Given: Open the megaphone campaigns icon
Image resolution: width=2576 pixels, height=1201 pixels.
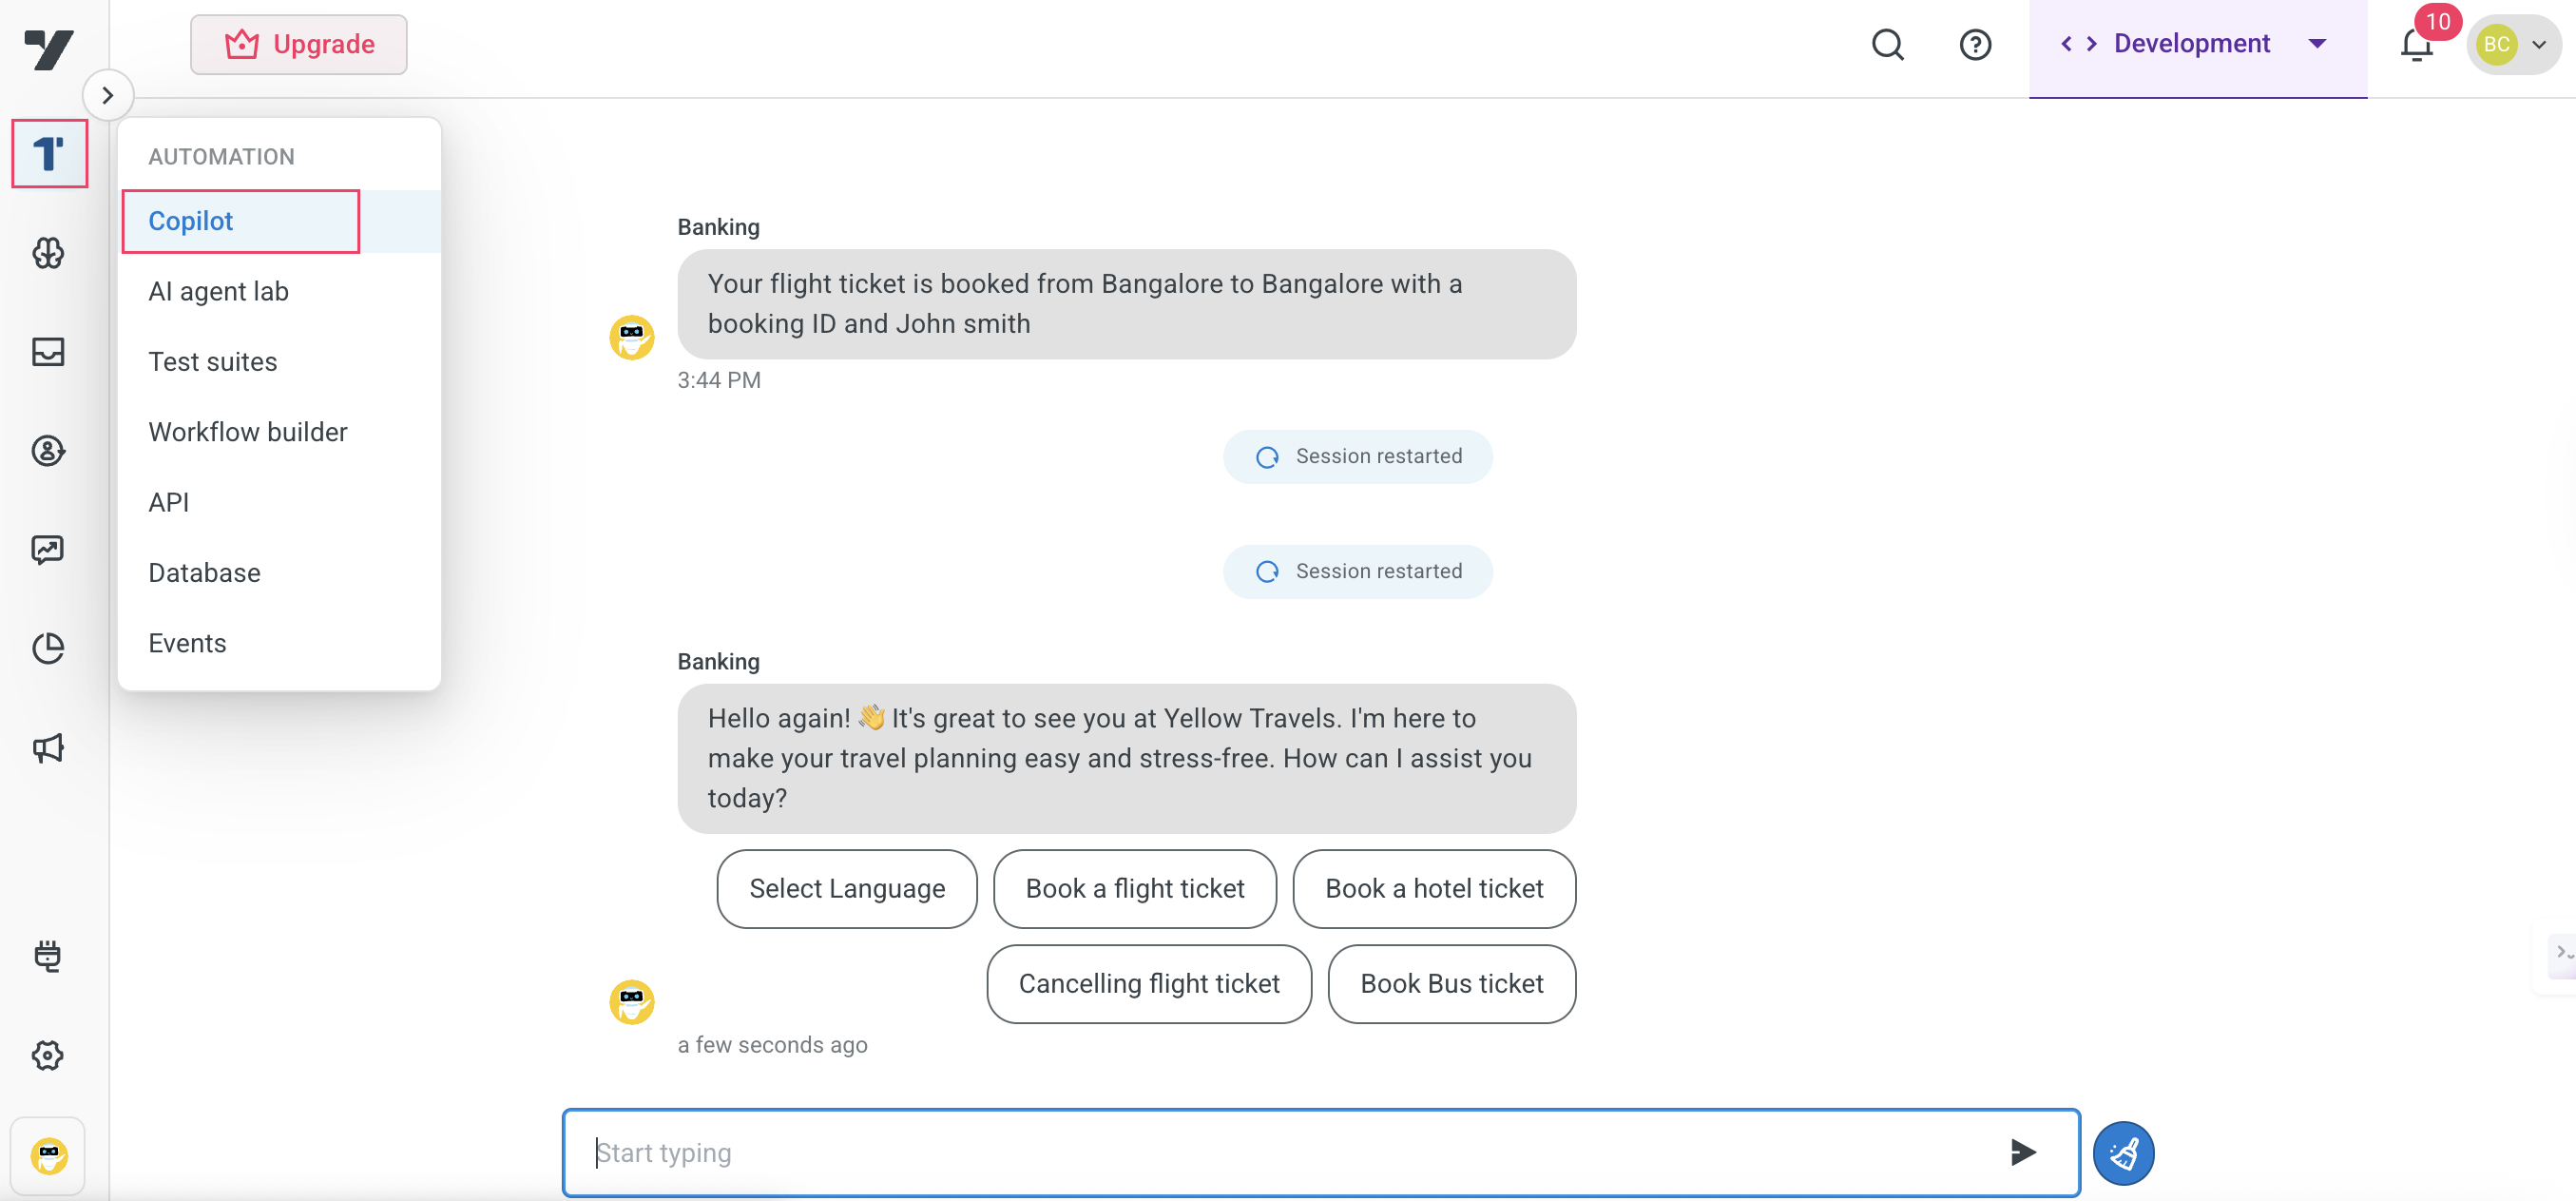Looking at the screenshot, I should pos(48,748).
